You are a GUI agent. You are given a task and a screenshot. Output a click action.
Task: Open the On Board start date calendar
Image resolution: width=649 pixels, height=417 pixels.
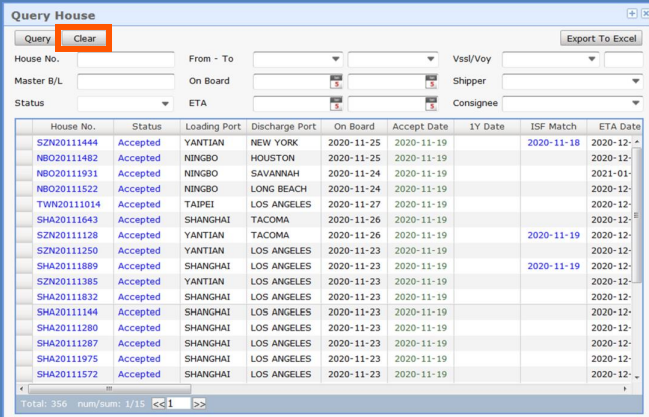[x=336, y=82]
